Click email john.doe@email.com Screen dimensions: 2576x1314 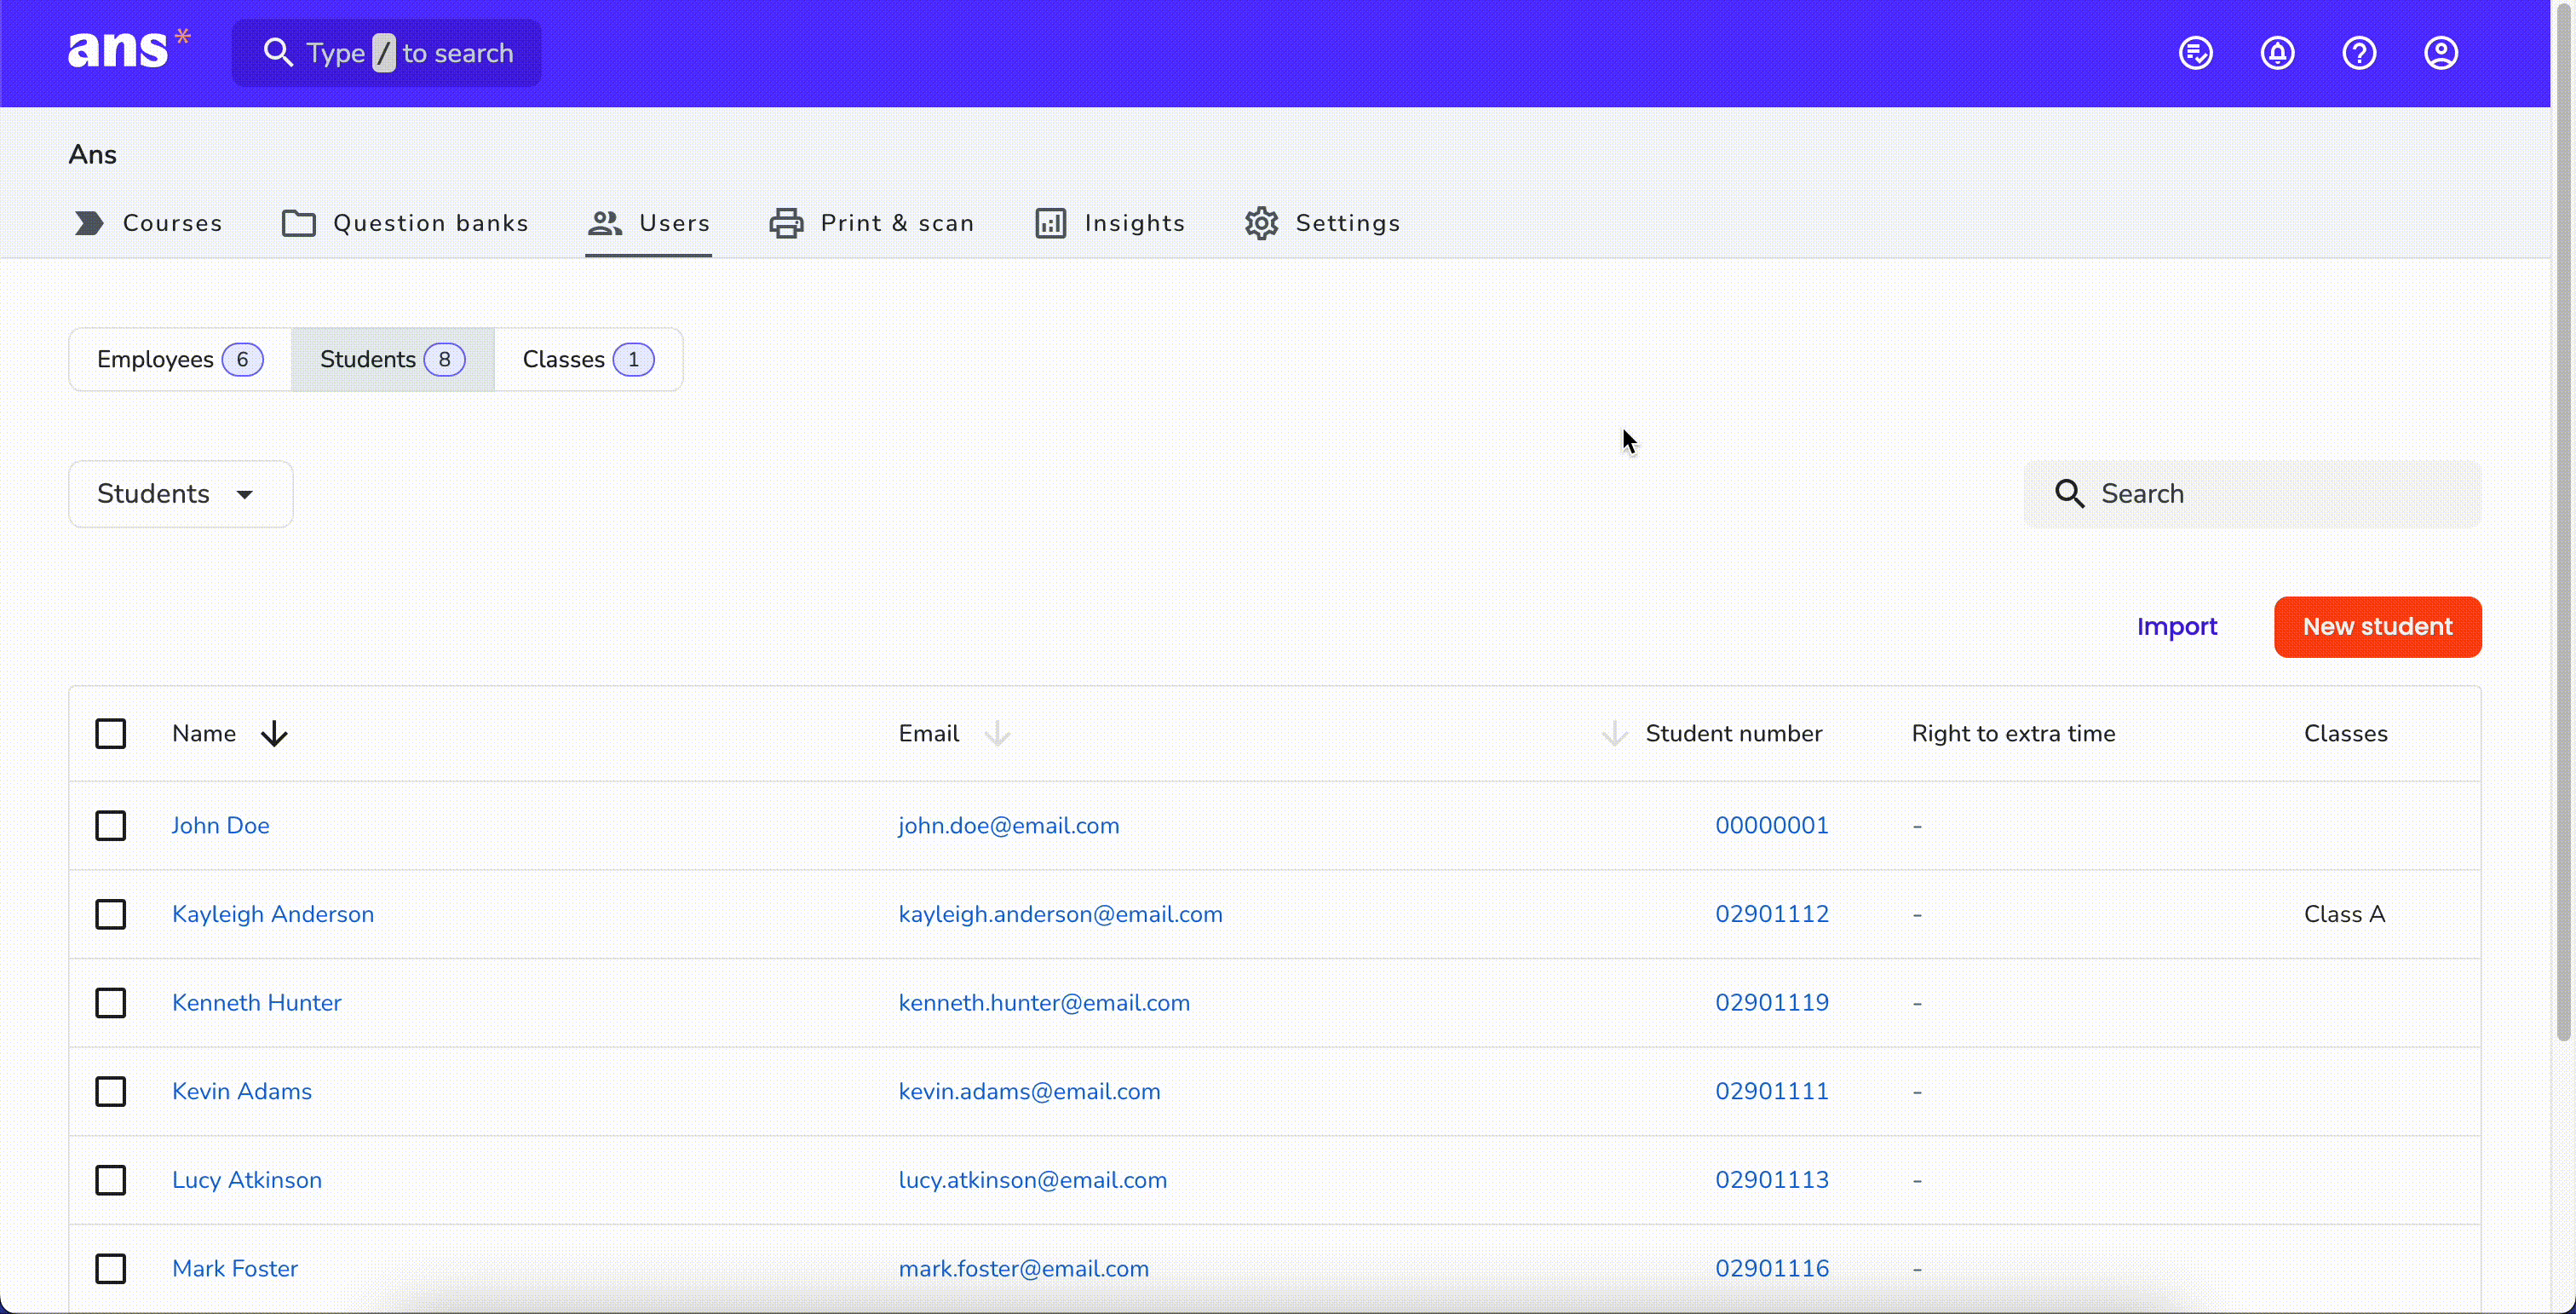[1009, 826]
